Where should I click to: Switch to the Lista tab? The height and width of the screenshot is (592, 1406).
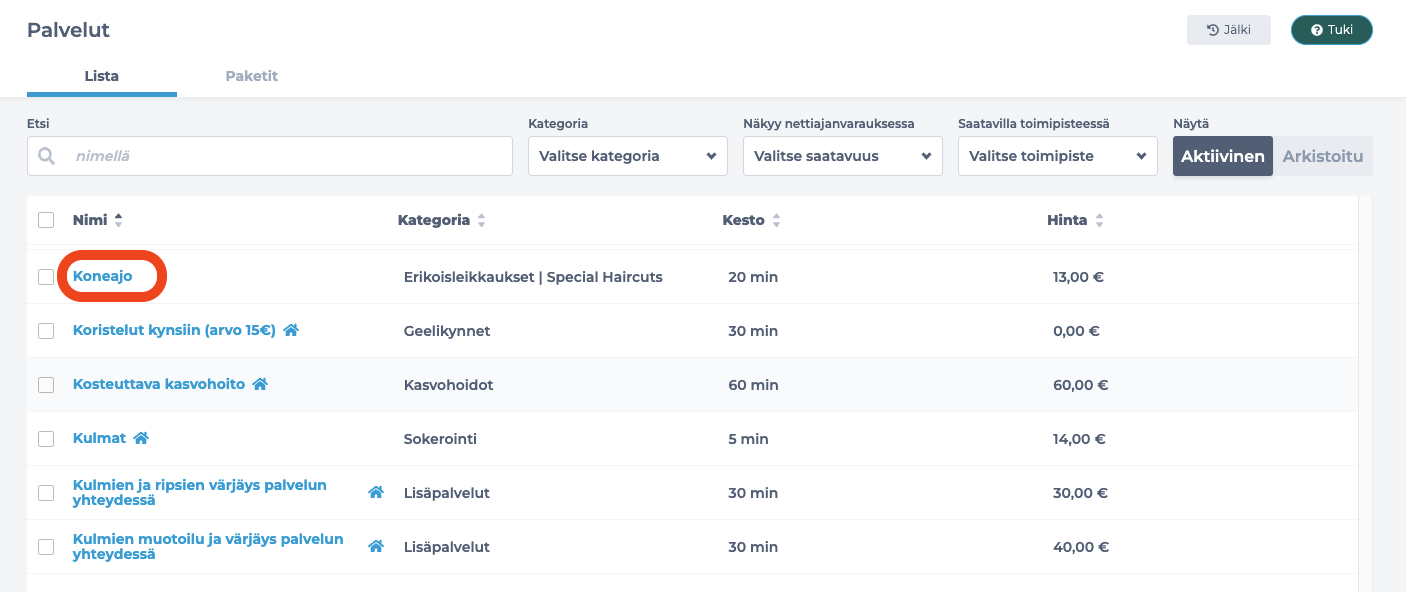(x=102, y=76)
